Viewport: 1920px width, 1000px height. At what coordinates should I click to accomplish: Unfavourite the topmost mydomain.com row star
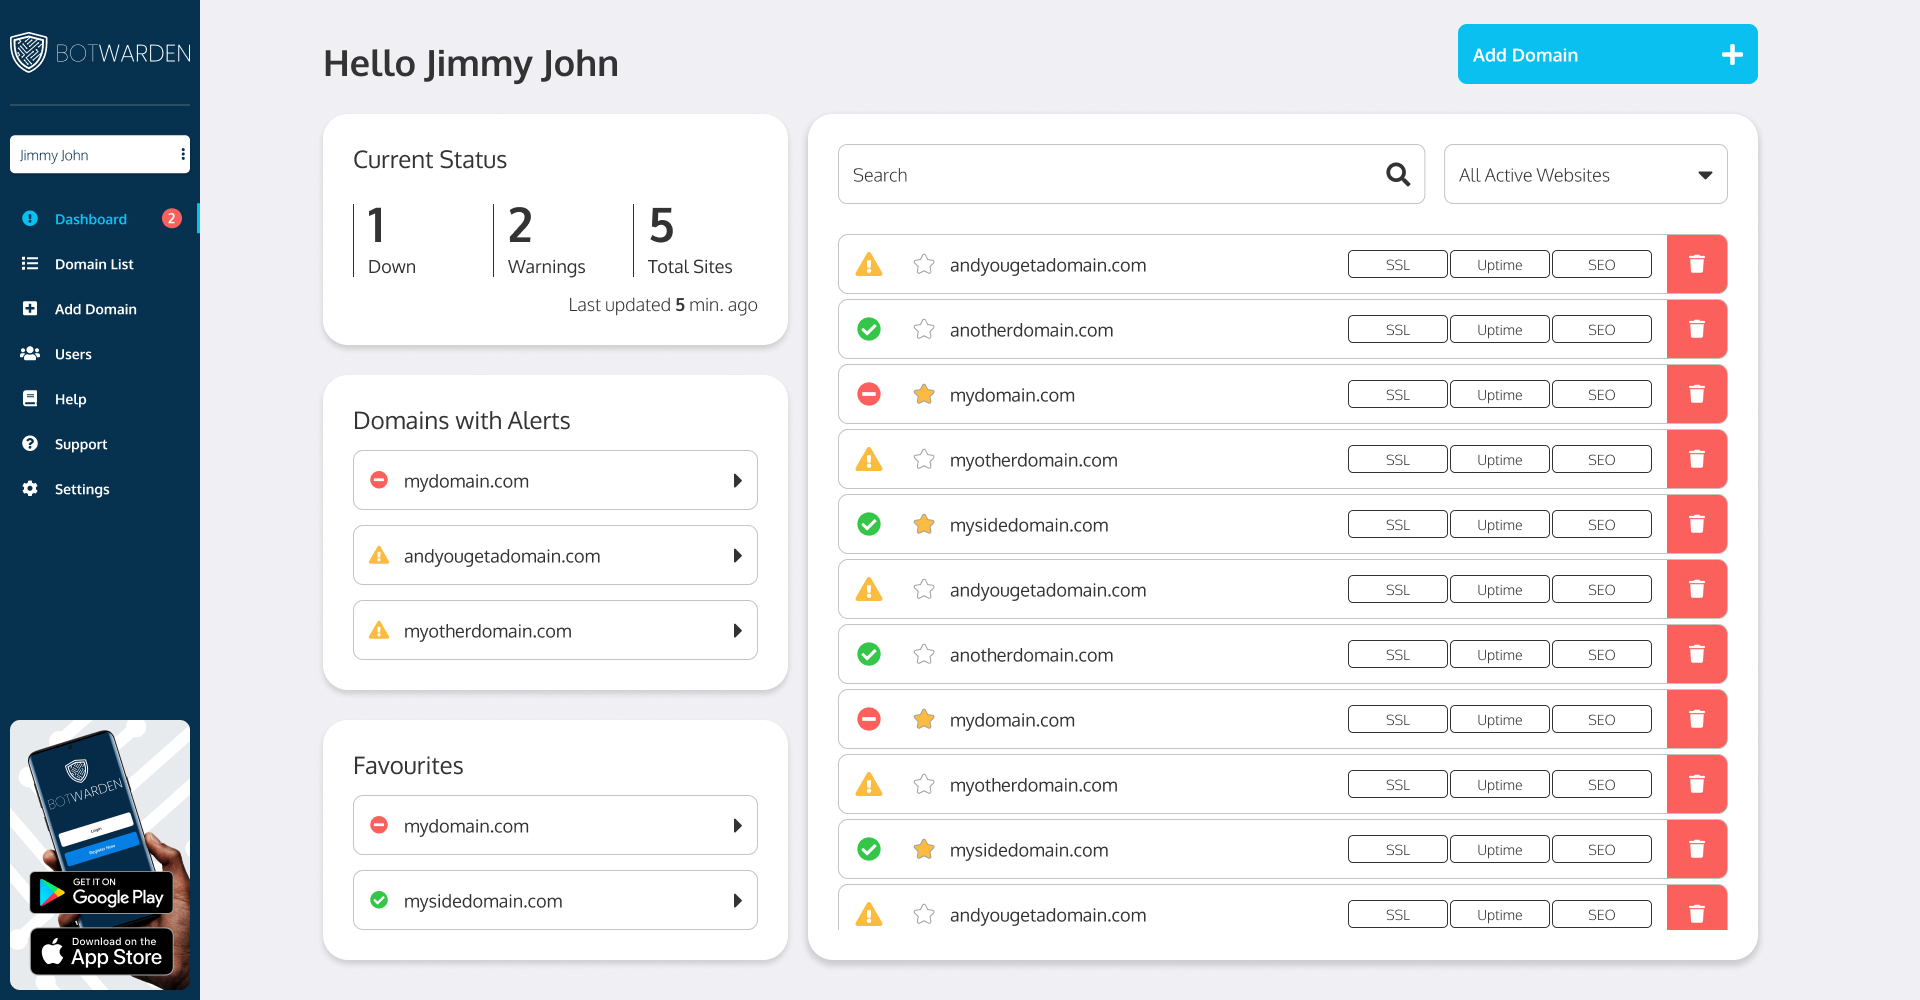tap(924, 395)
